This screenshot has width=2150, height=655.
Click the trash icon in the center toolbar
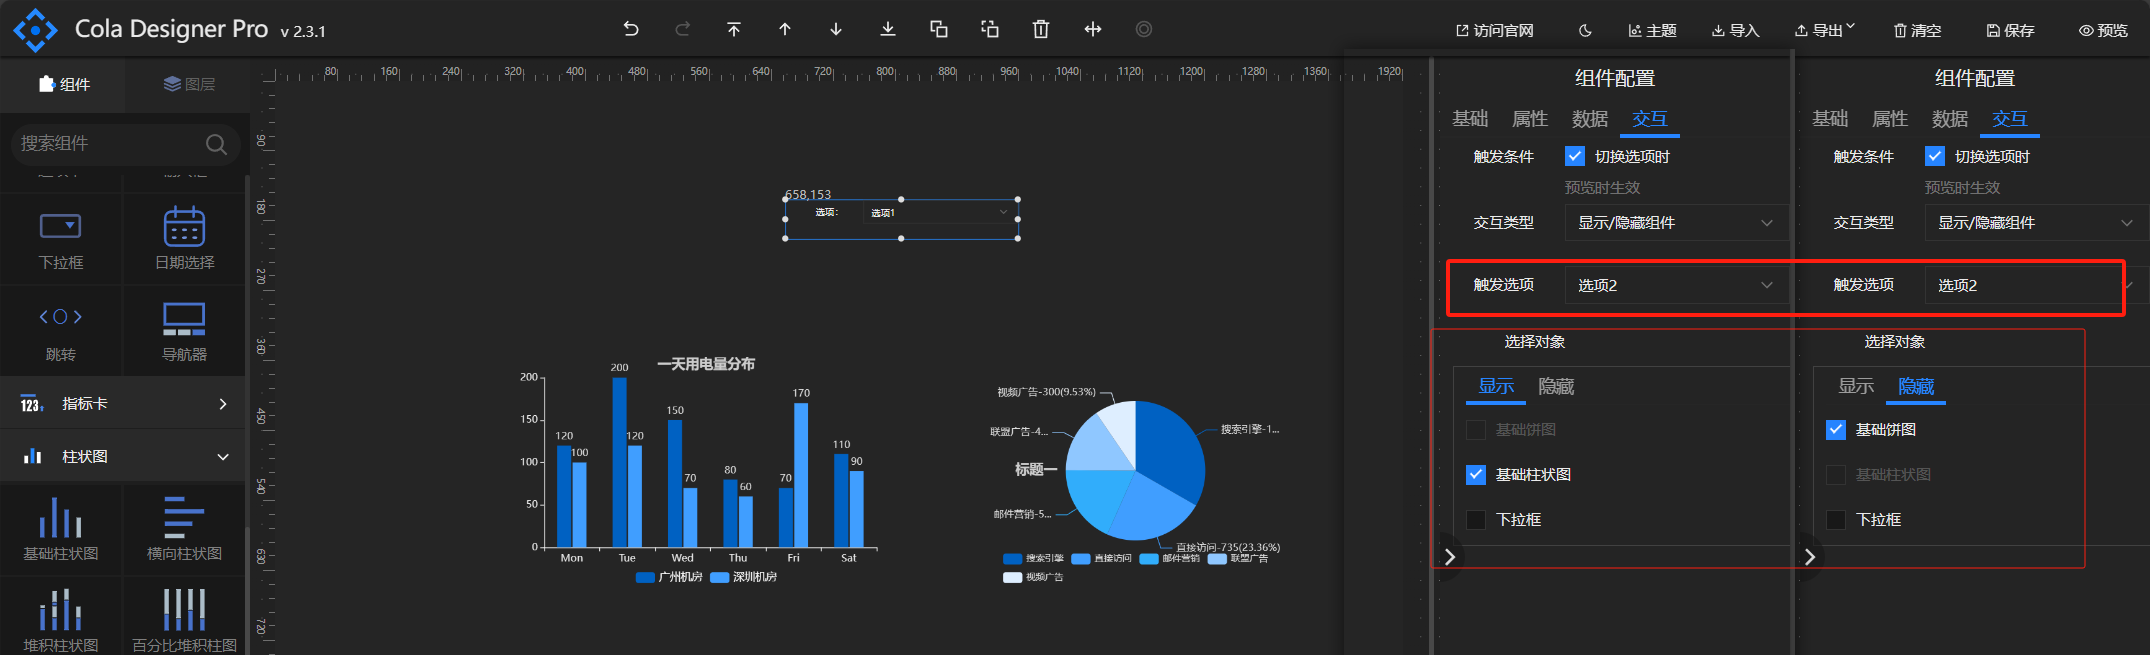[1041, 29]
